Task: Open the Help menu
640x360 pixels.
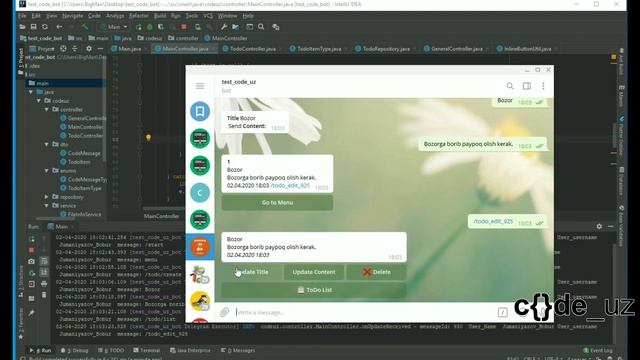Action: [x=248, y=16]
